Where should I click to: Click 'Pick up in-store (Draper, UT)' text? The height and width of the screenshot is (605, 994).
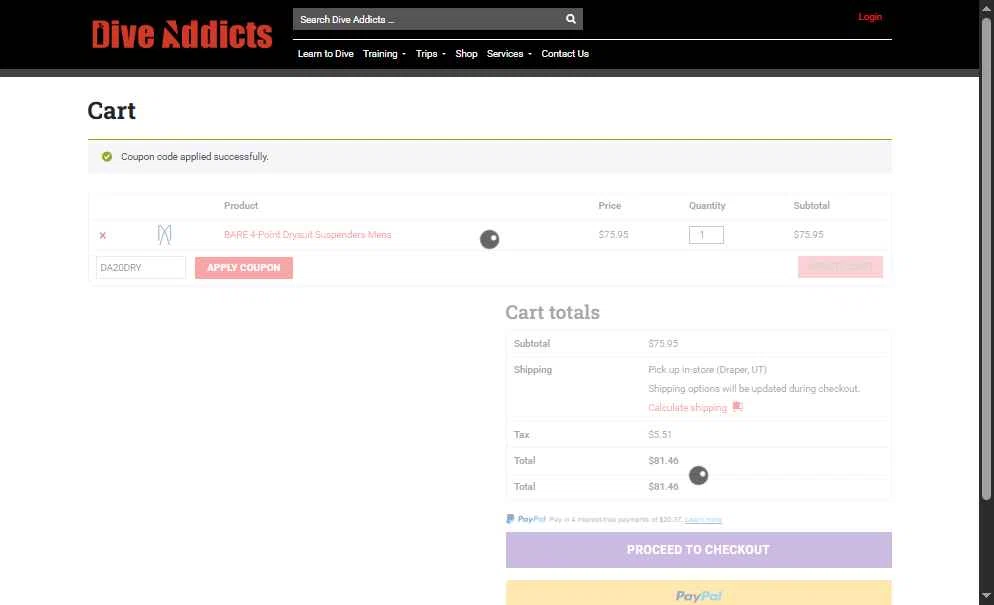(707, 370)
